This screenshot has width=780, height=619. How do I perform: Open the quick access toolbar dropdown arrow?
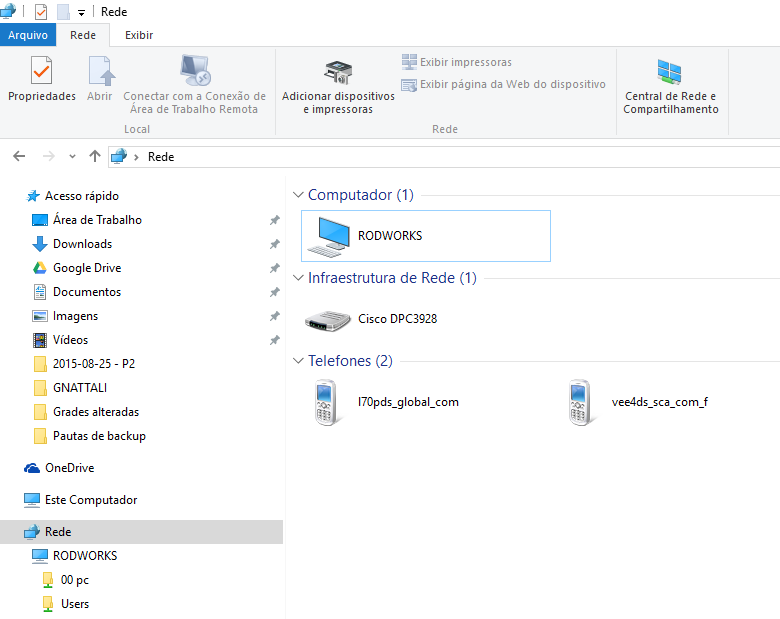pos(81,13)
